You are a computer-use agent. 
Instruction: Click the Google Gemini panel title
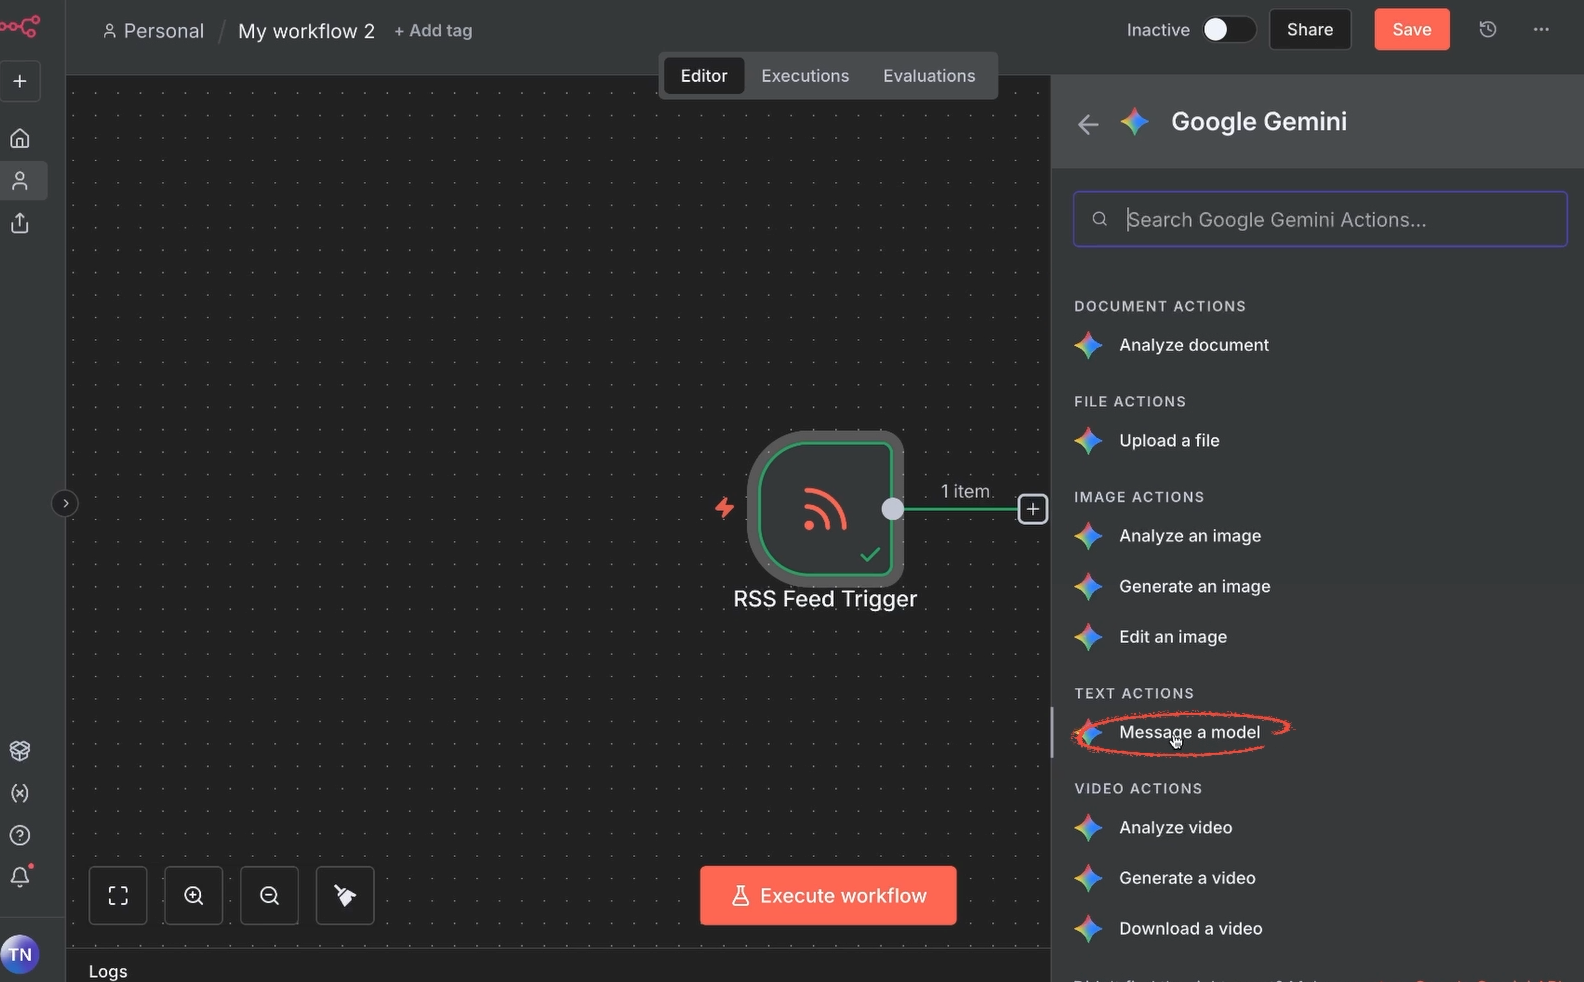pyautogui.click(x=1259, y=122)
